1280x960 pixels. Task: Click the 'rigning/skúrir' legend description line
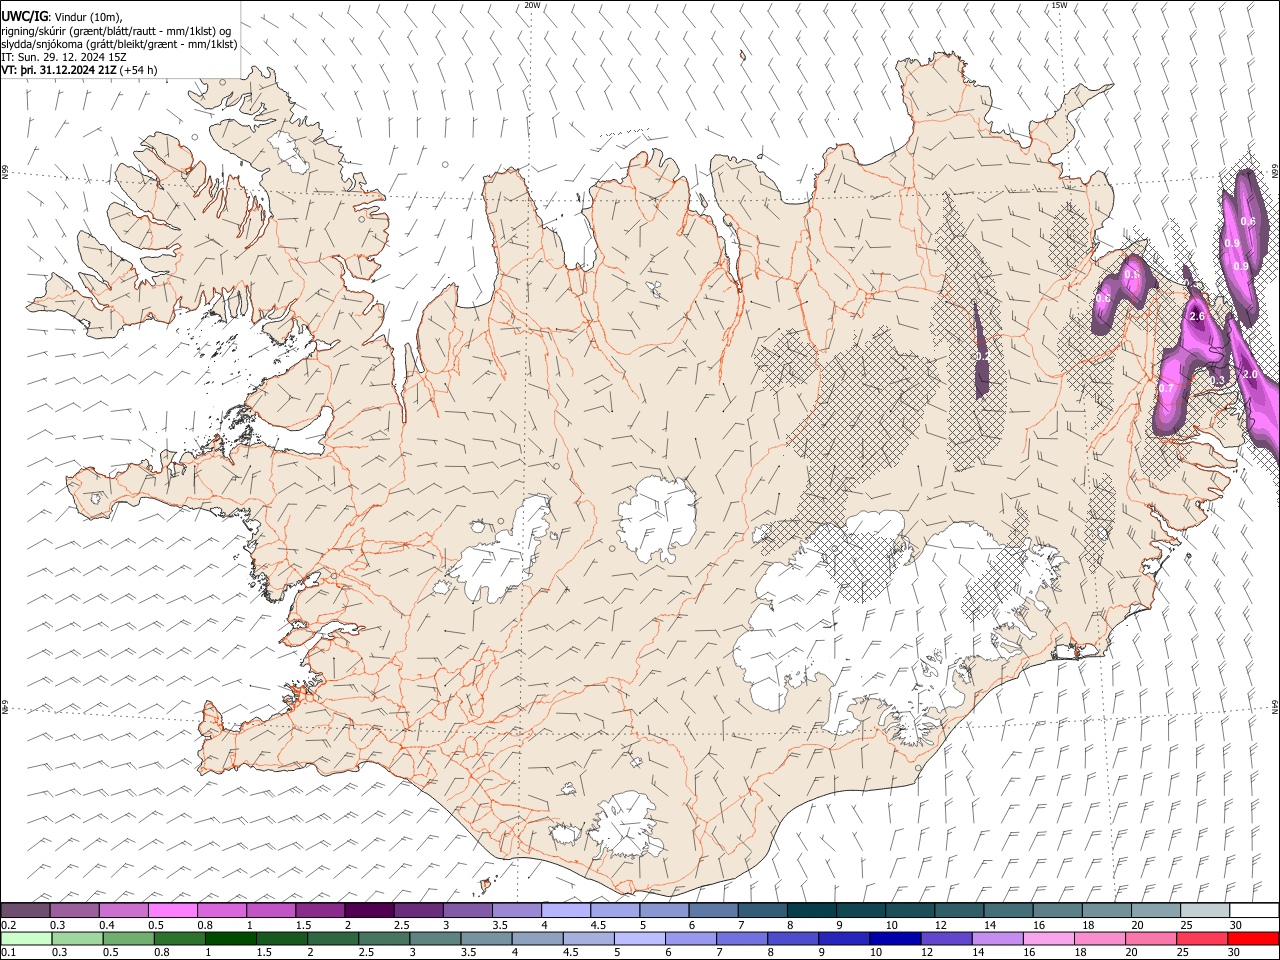click(x=116, y=30)
